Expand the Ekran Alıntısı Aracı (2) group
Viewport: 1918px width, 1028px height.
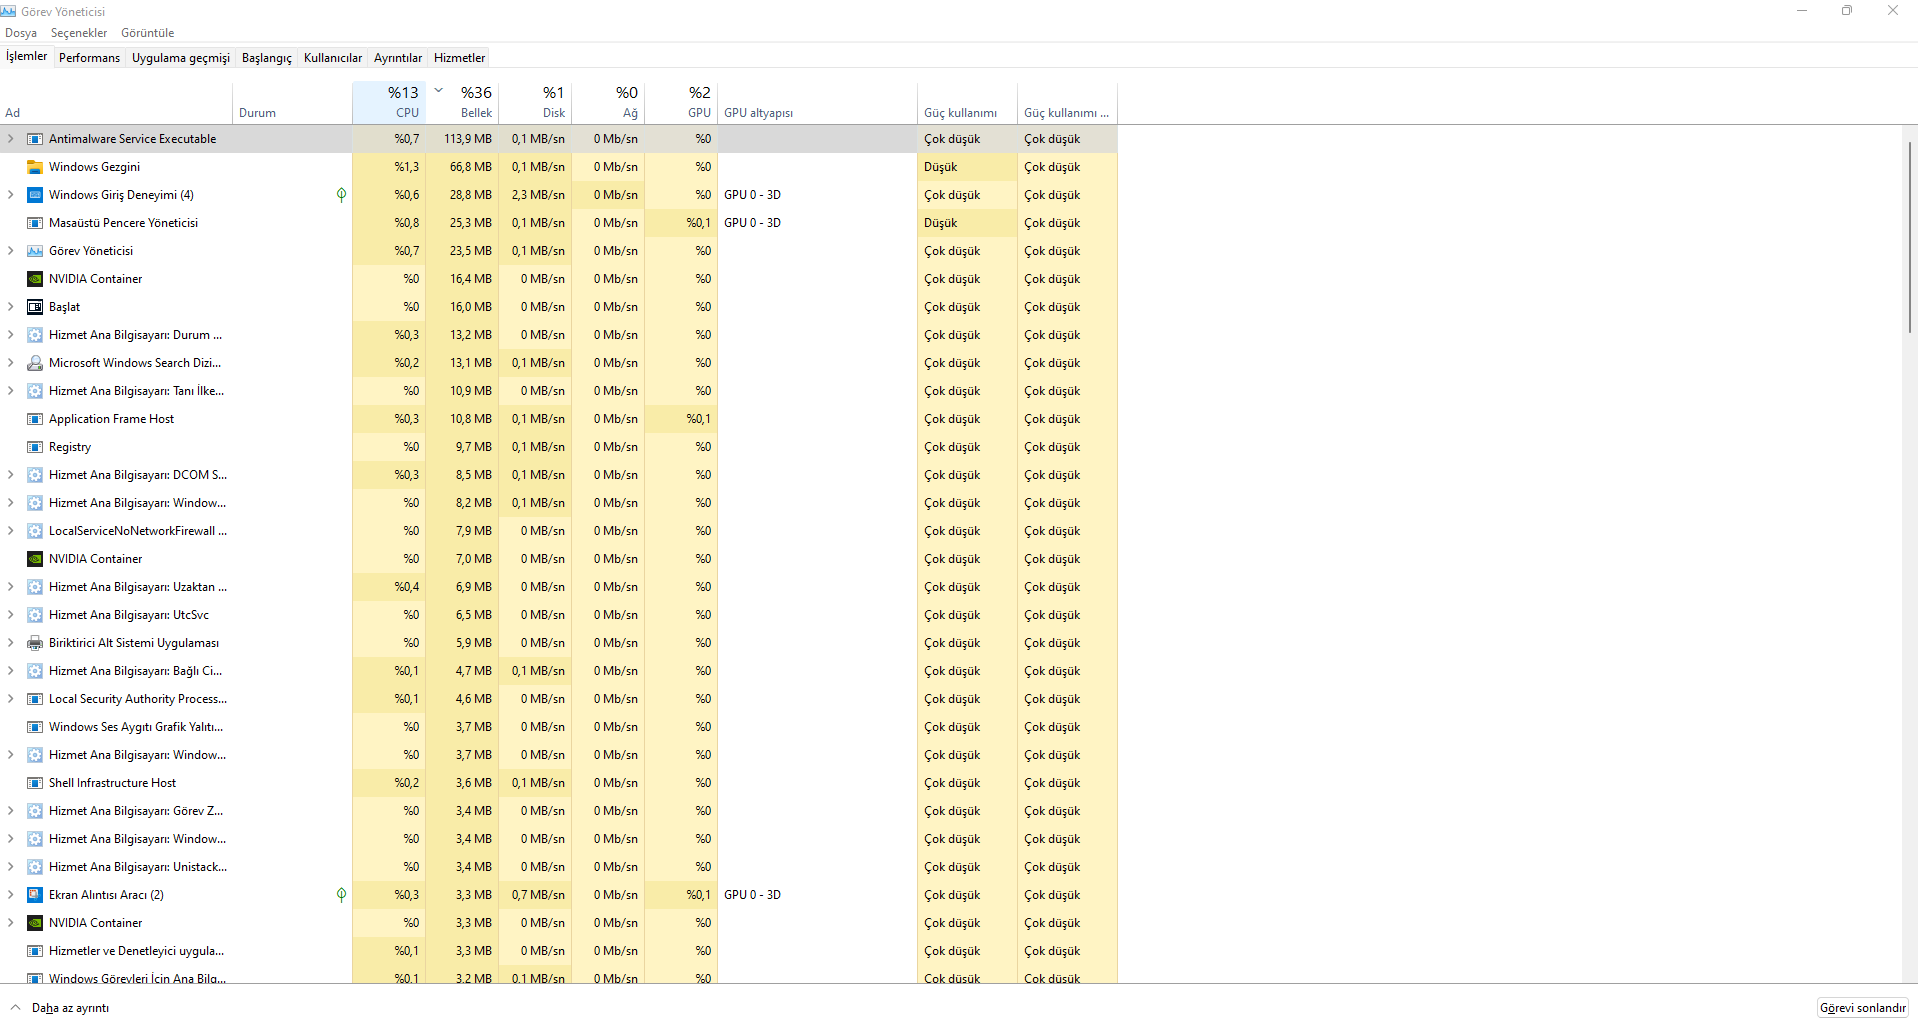click(x=11, y=895)
